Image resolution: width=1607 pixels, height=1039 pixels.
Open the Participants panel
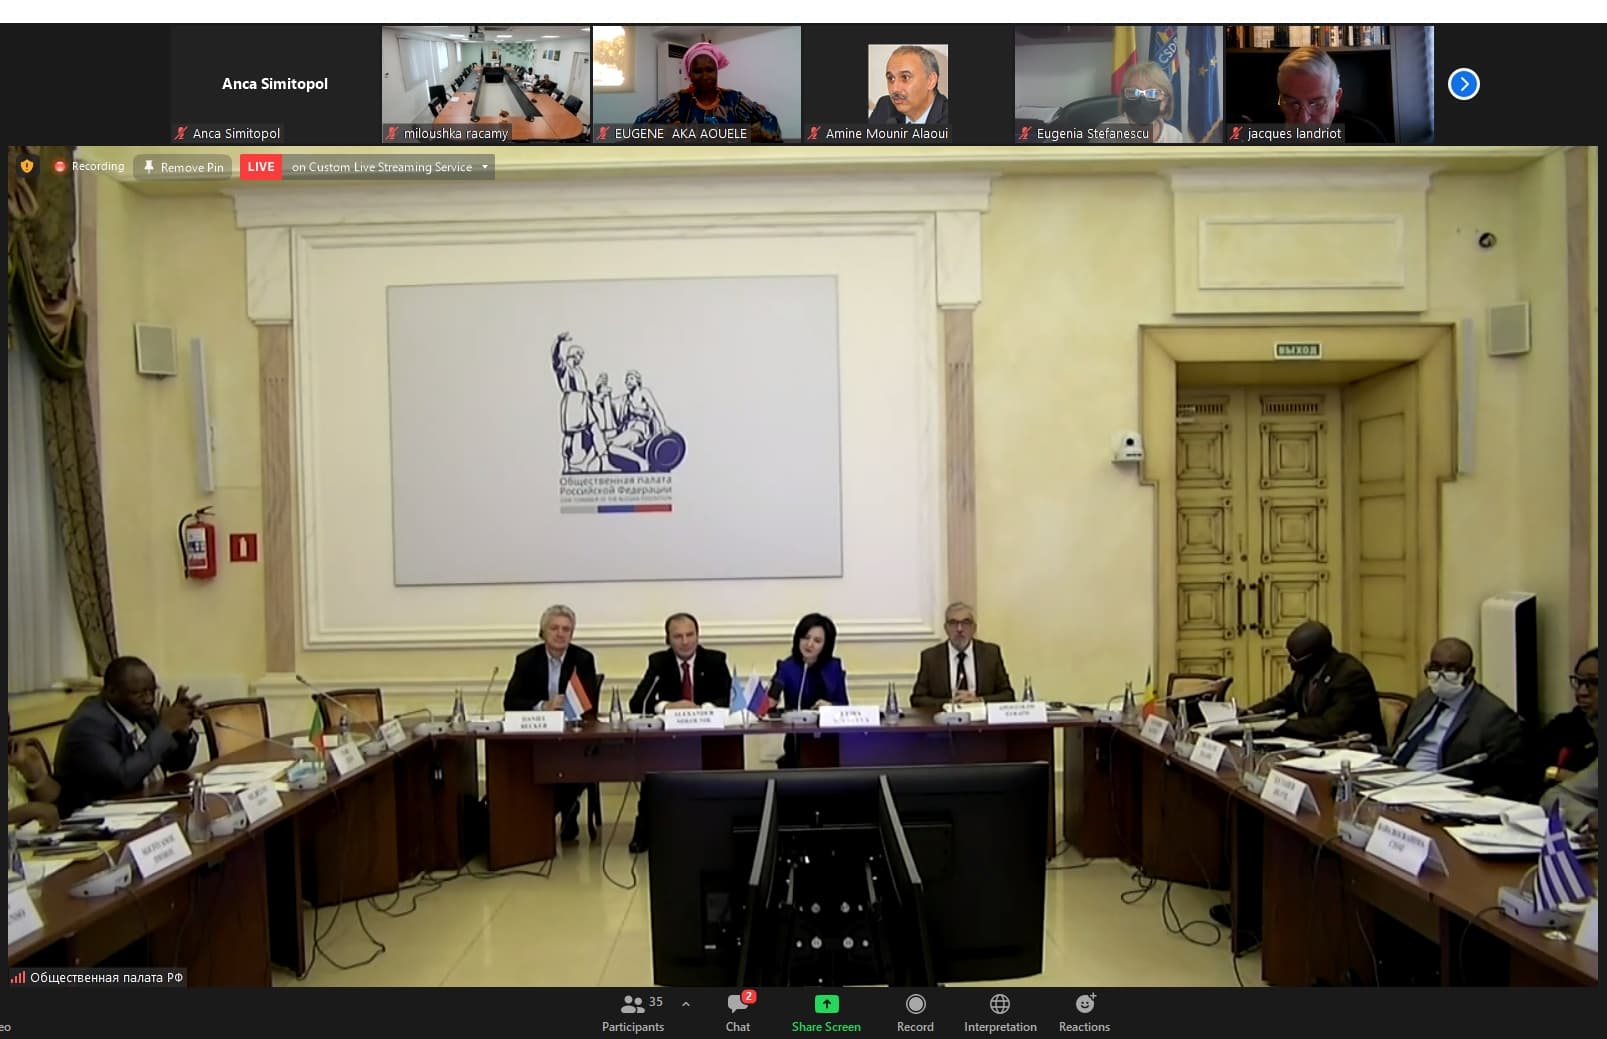tap(632, 1011)
